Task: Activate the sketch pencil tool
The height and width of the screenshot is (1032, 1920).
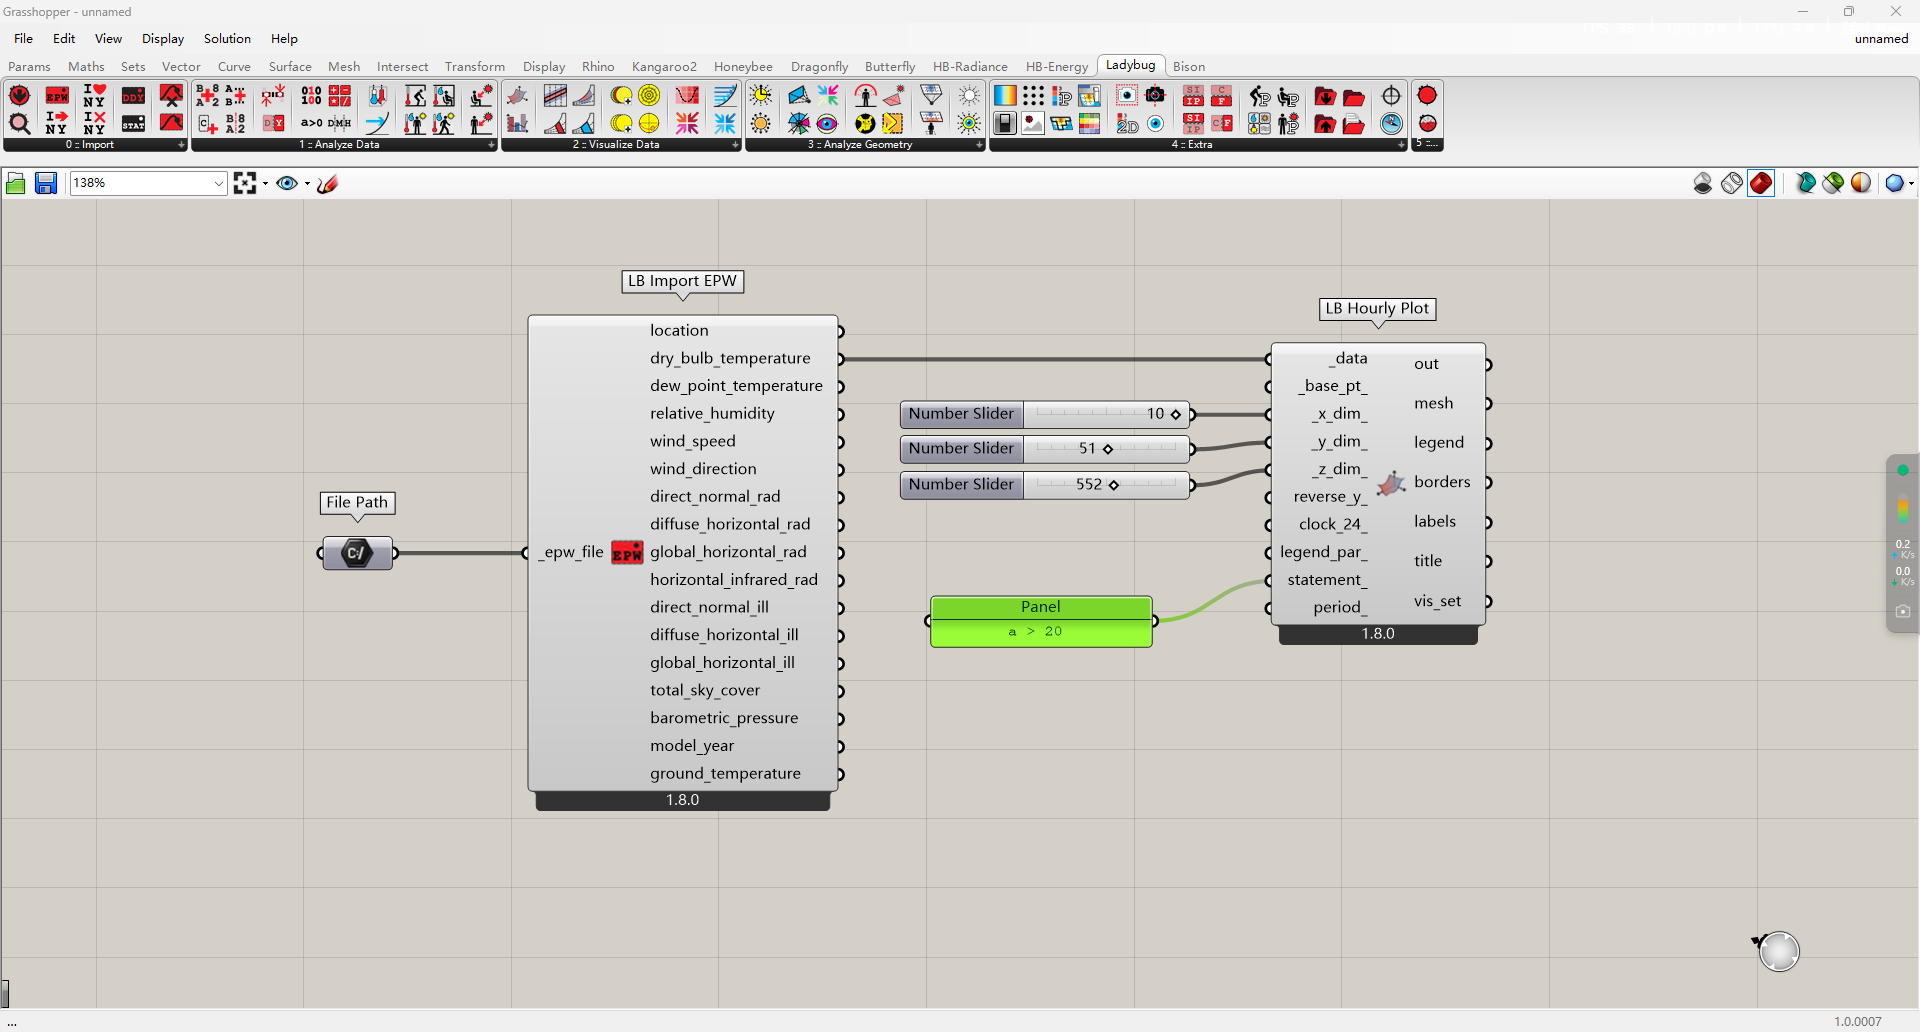Action: pos(327,183)
